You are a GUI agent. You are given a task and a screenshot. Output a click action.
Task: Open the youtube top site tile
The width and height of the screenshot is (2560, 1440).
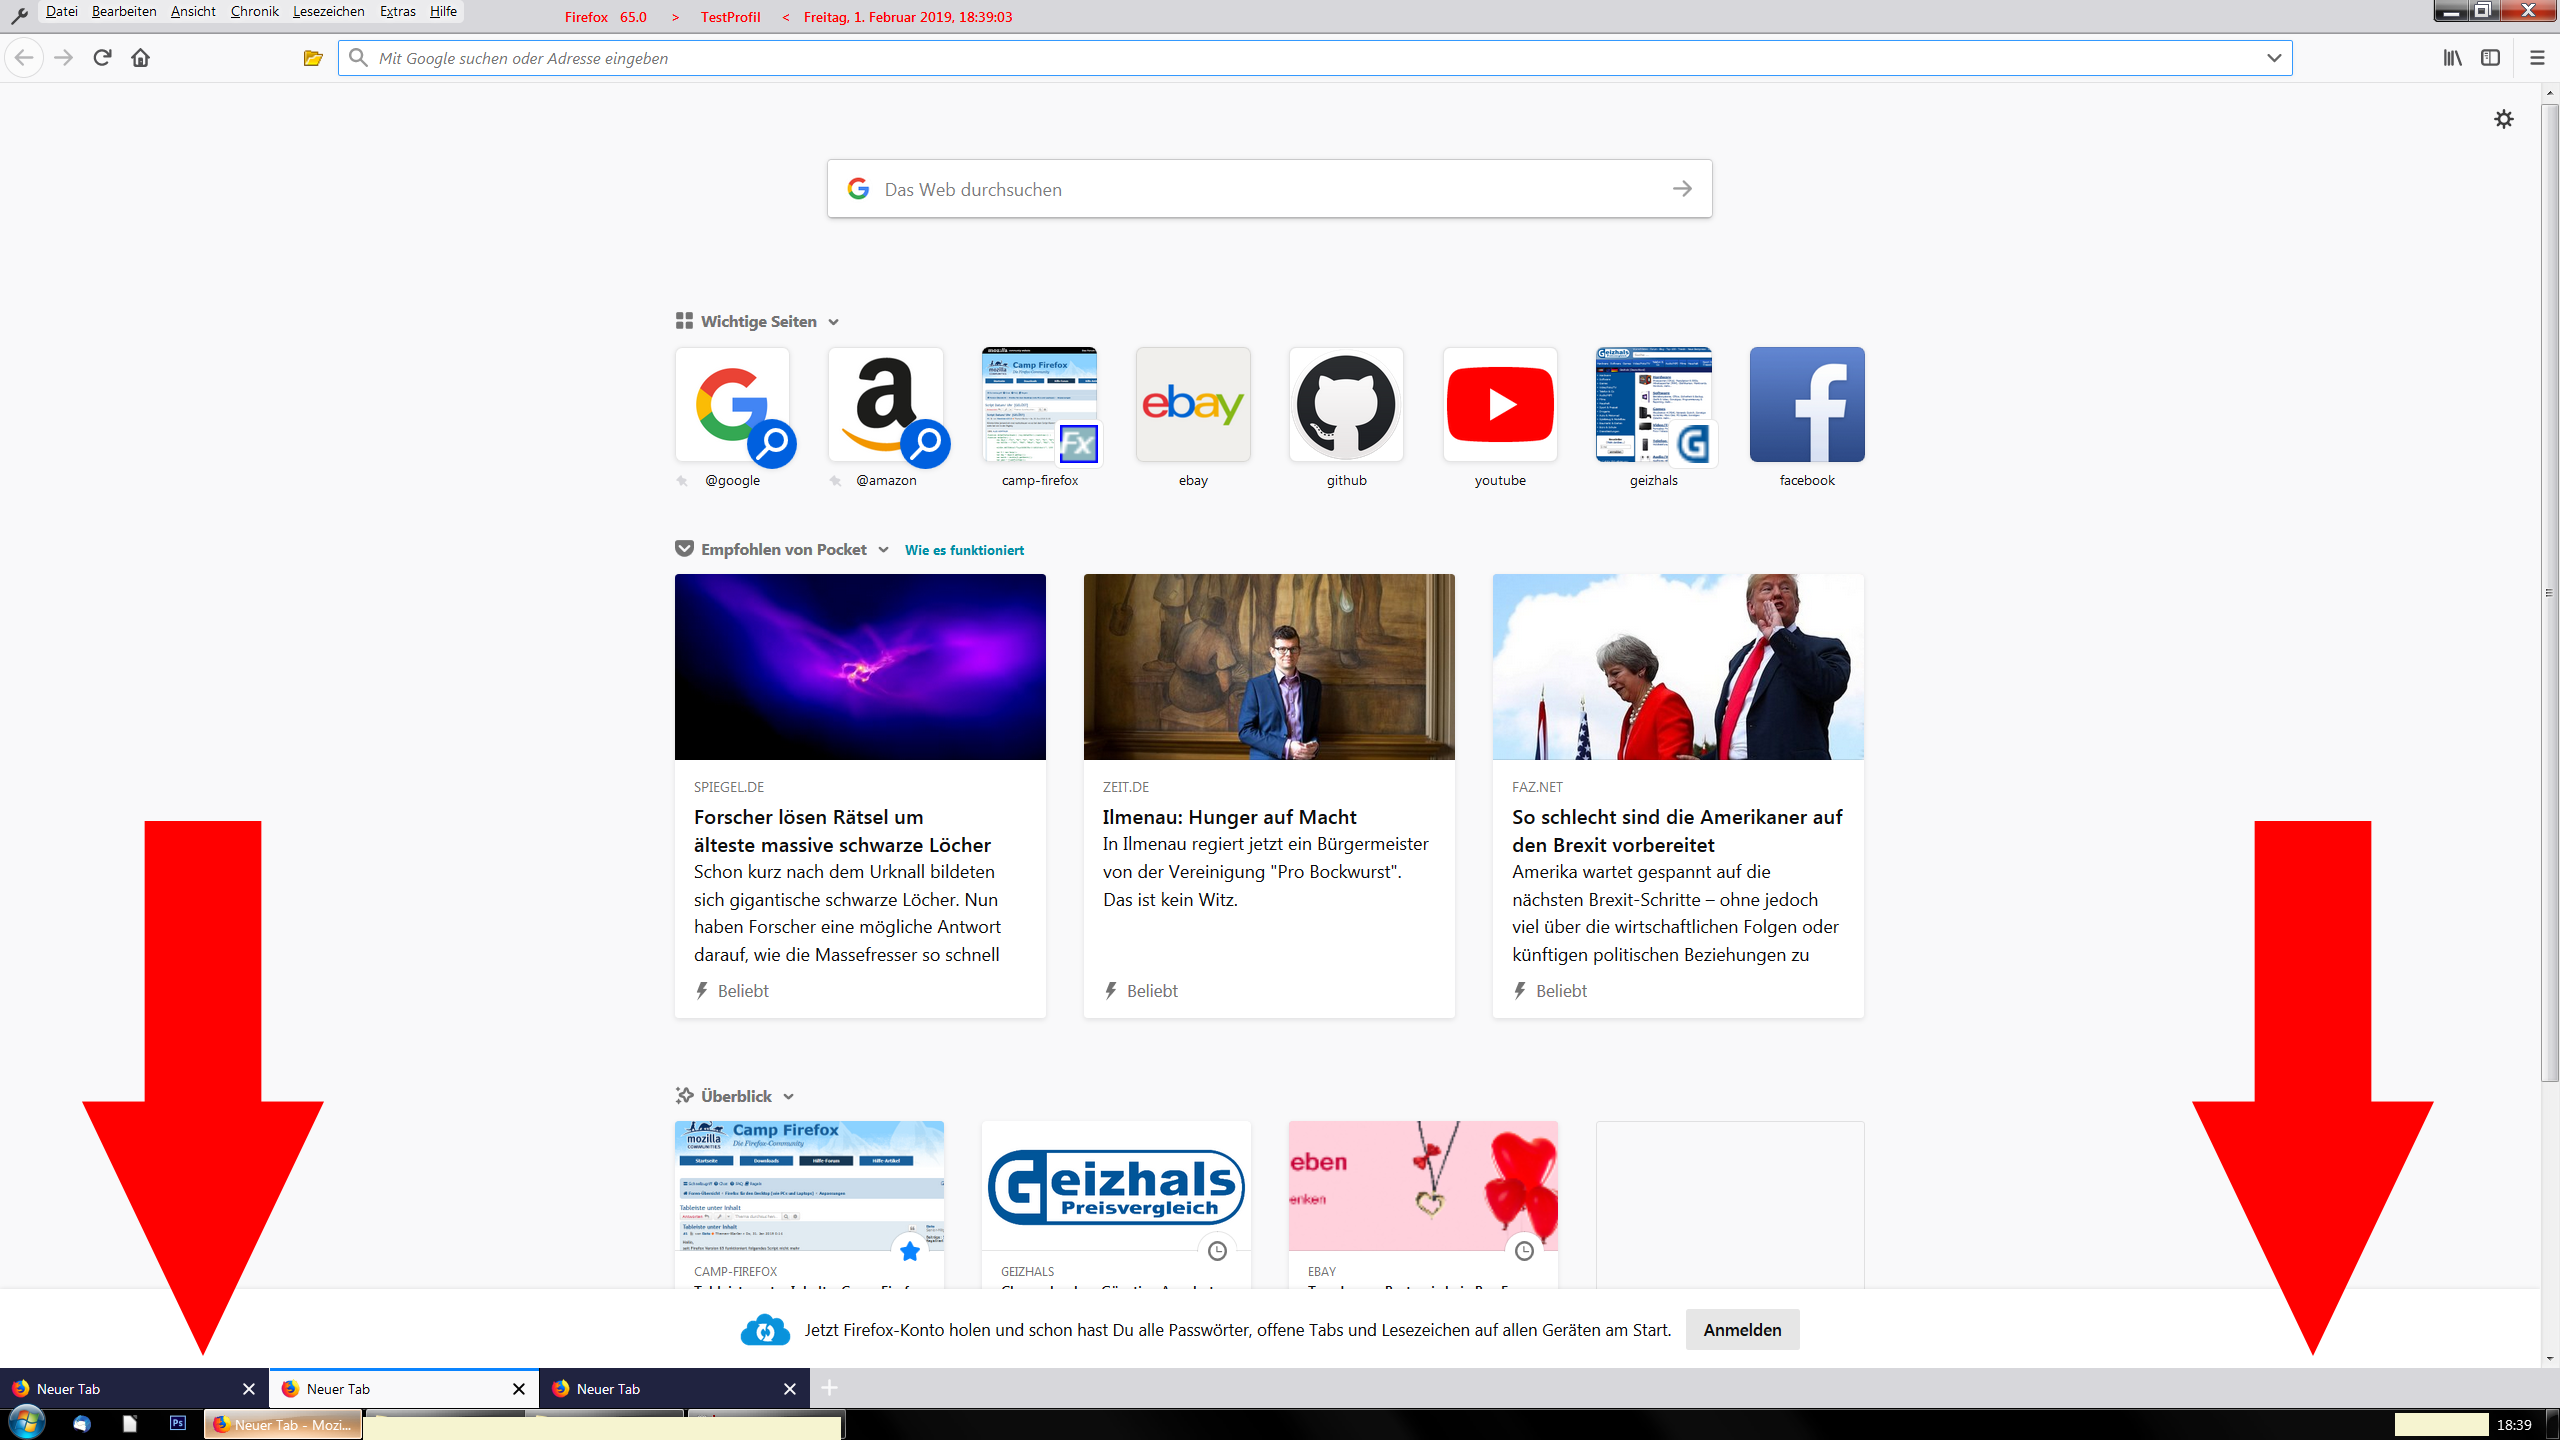pos(1500,405)
